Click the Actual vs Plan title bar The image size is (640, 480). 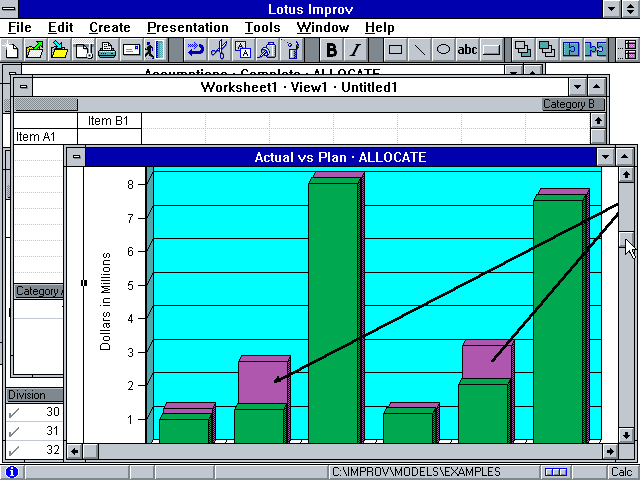point(340,157)
